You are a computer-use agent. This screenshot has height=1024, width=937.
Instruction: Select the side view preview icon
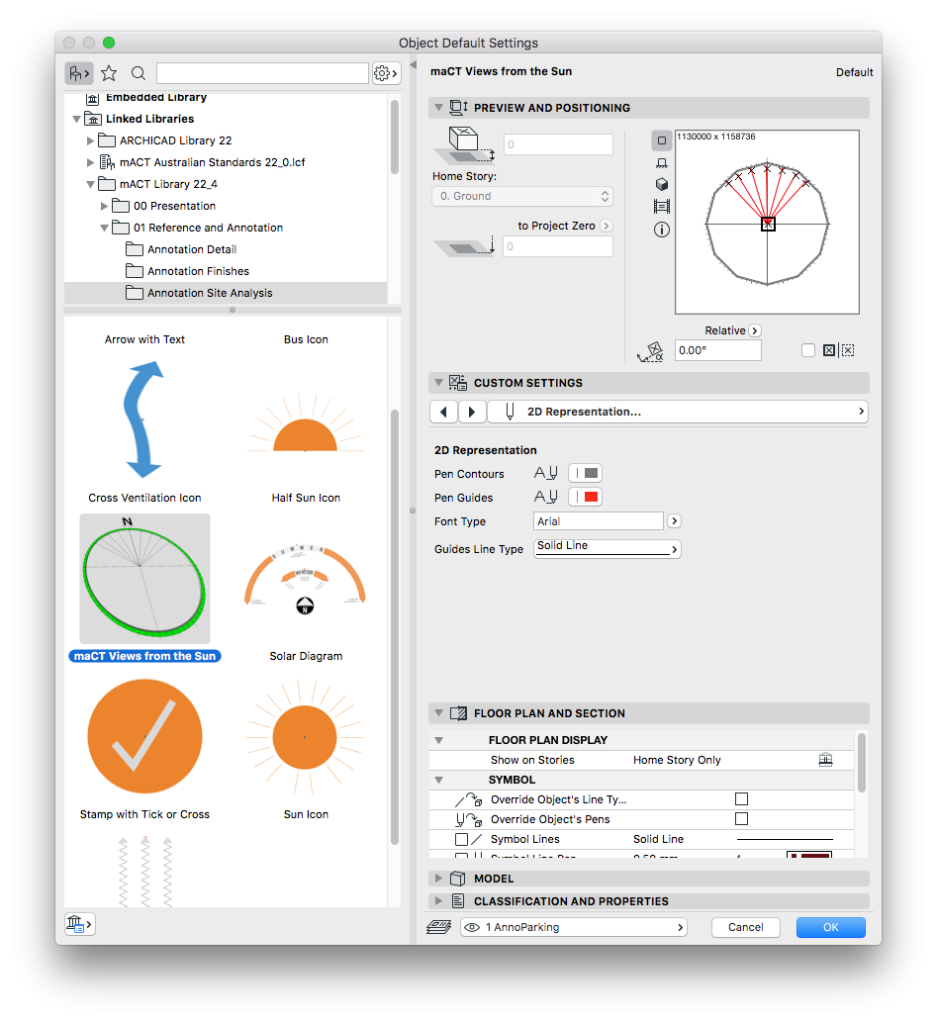661,163
